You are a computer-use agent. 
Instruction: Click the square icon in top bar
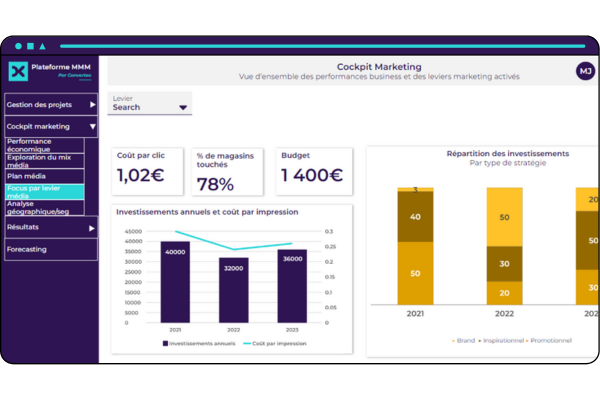pos(30,46)
